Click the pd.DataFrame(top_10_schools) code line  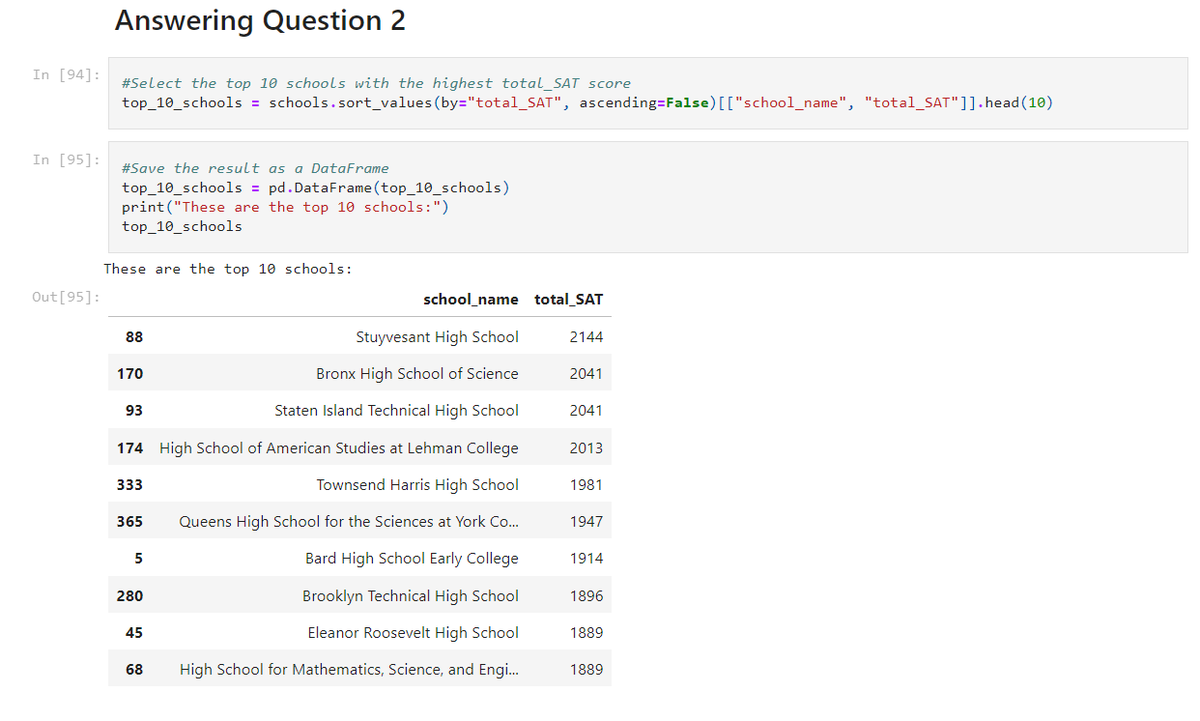[317, 188]
